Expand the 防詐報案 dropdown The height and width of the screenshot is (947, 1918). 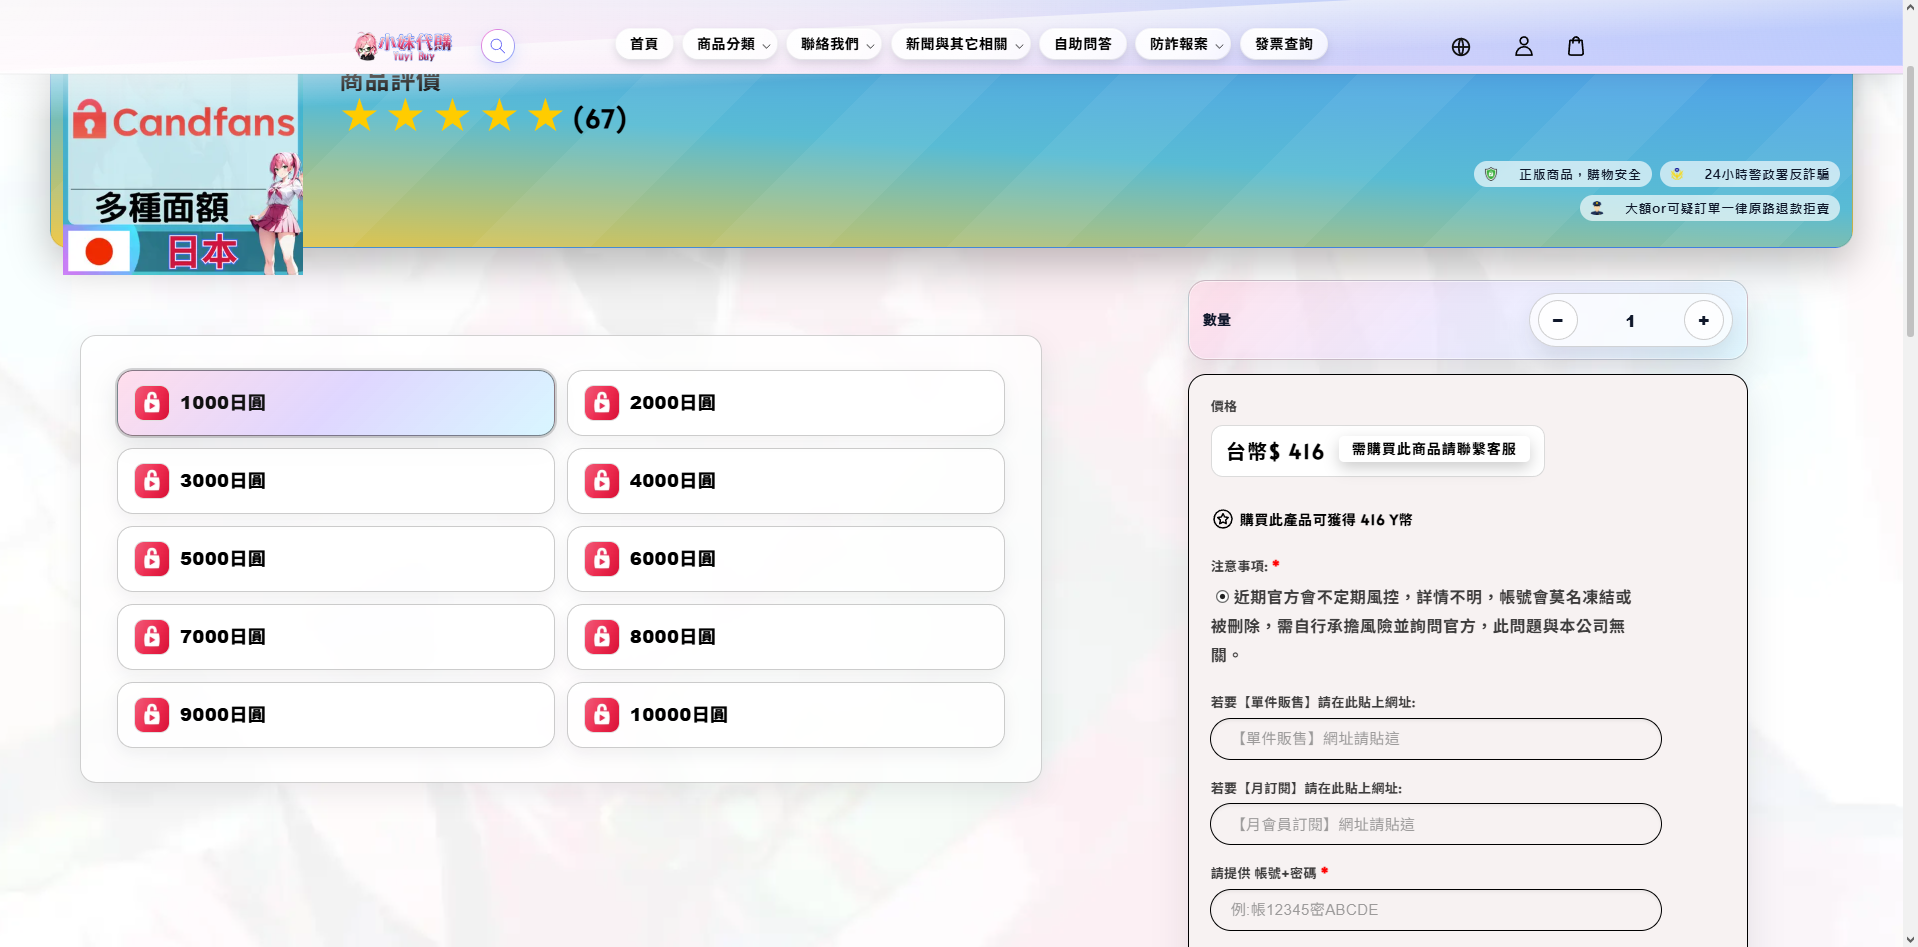[x=1183, y=43]
